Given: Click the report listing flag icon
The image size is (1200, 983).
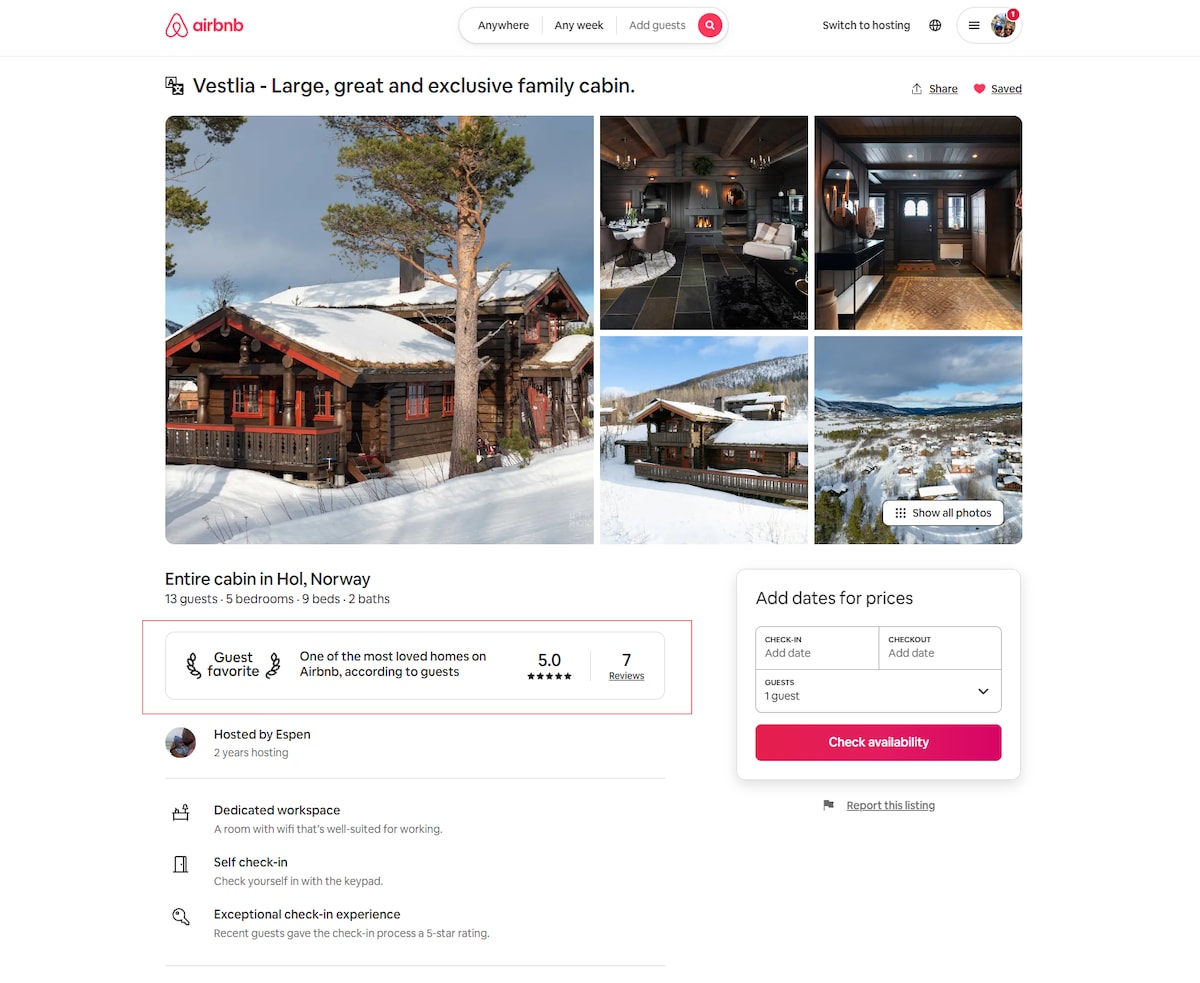Looking at the screenshot, I should [828, 805].
